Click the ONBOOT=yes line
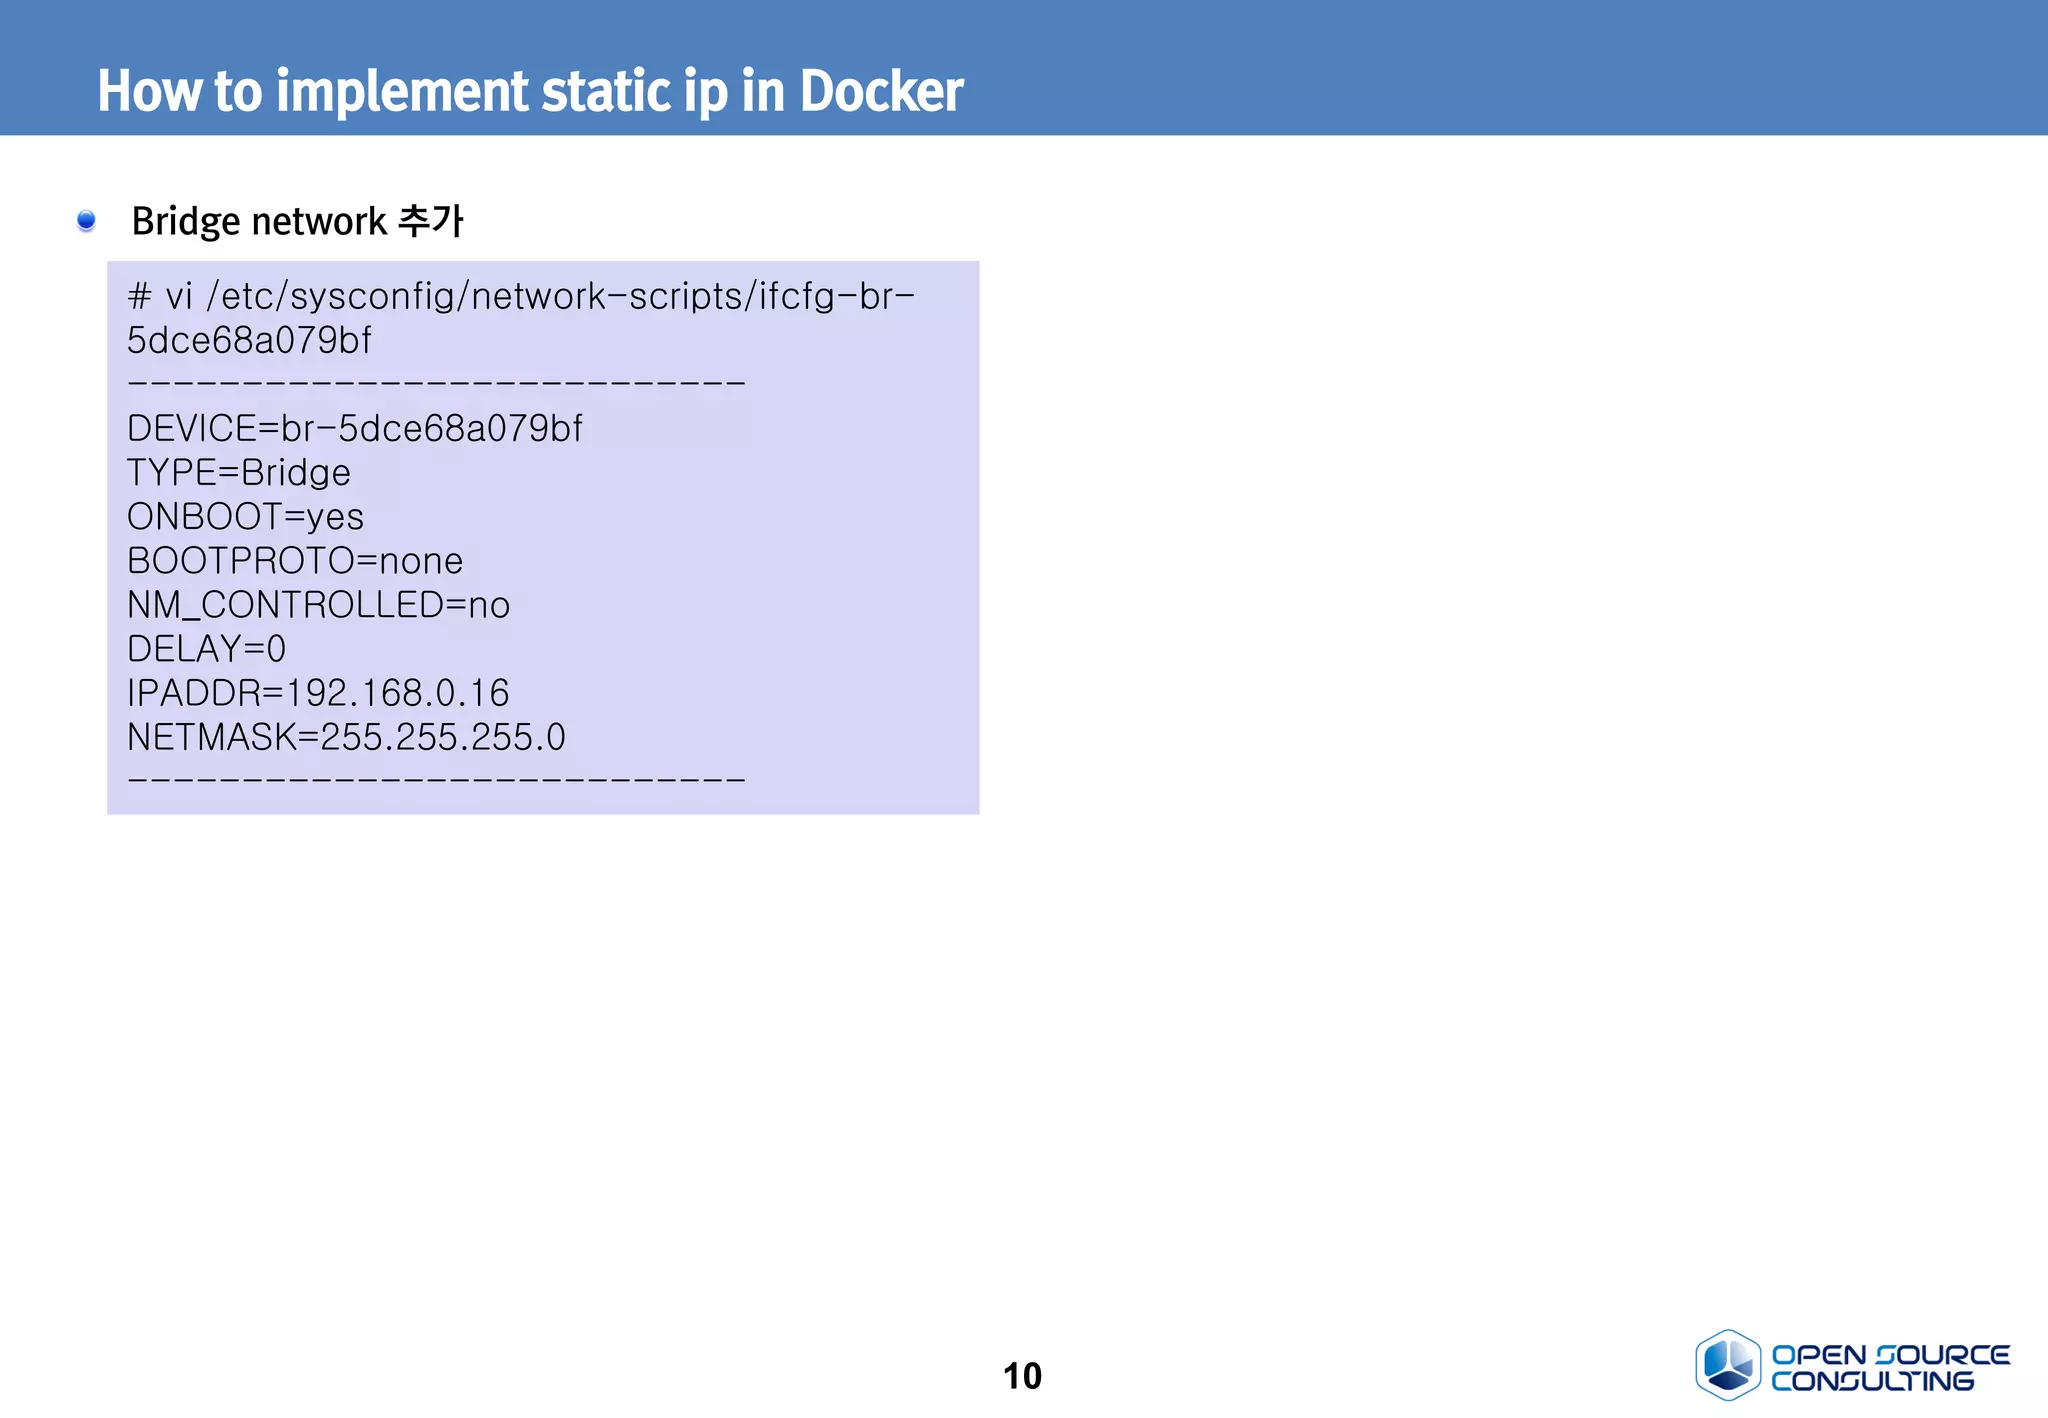Viewport: 2048px width, 1418px height. coord(245,517)
